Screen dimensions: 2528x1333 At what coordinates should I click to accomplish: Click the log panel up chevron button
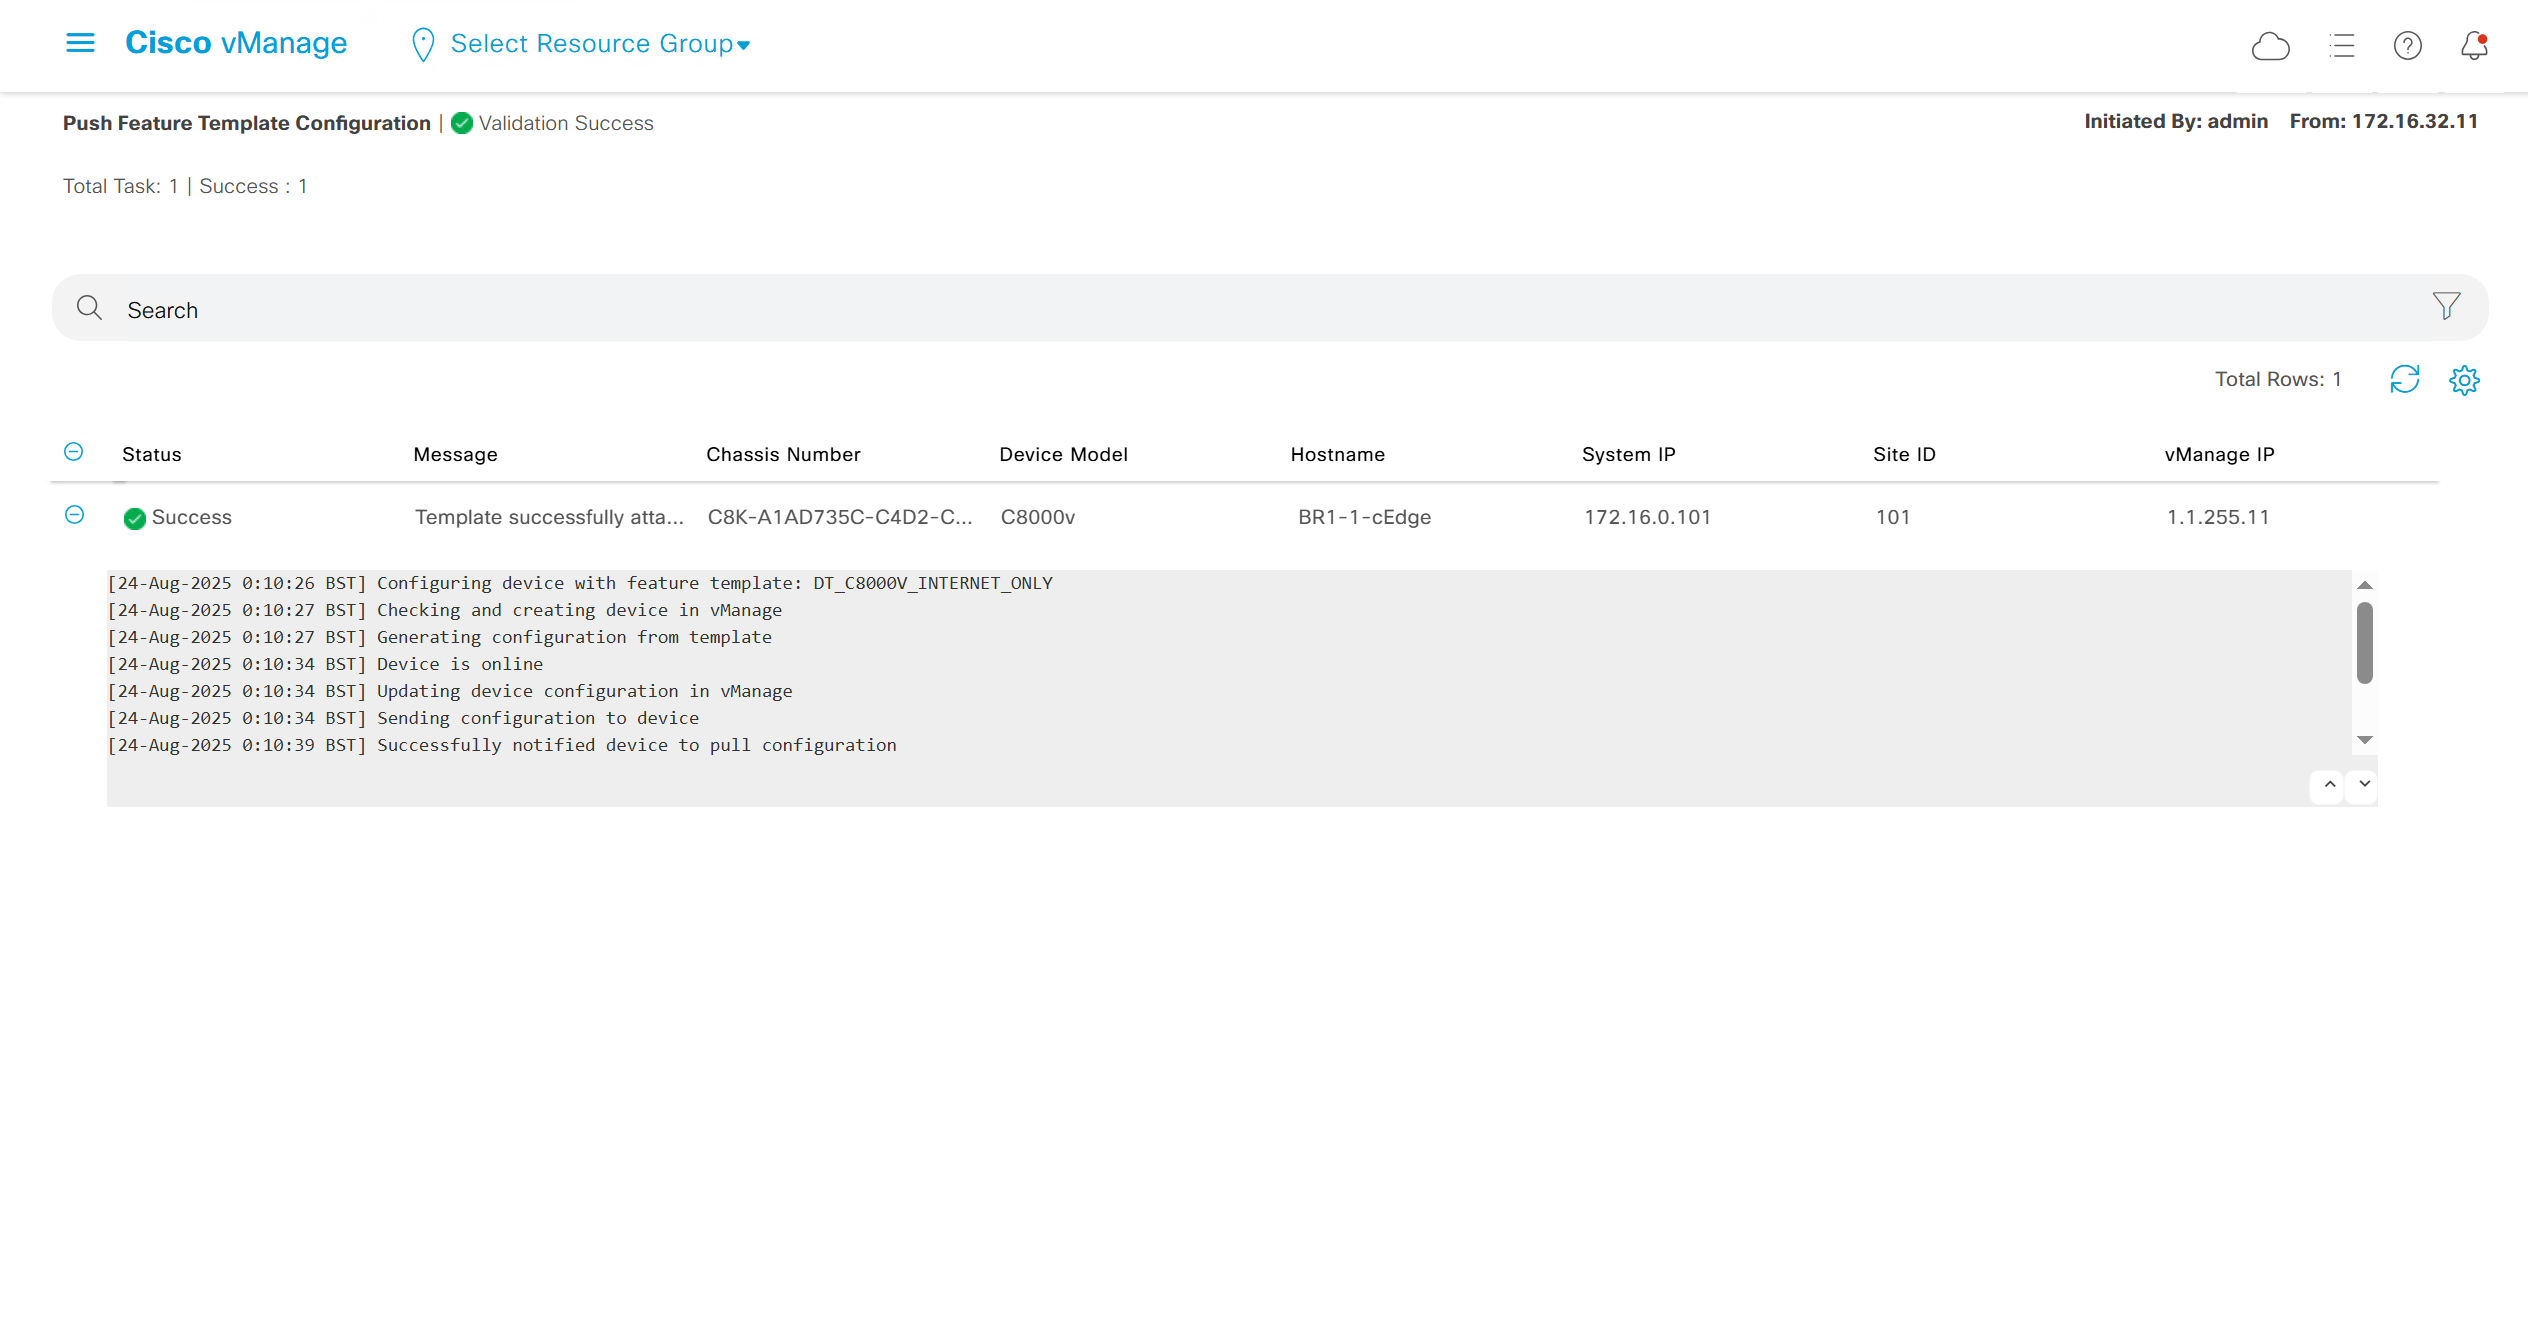(2329, 785)
